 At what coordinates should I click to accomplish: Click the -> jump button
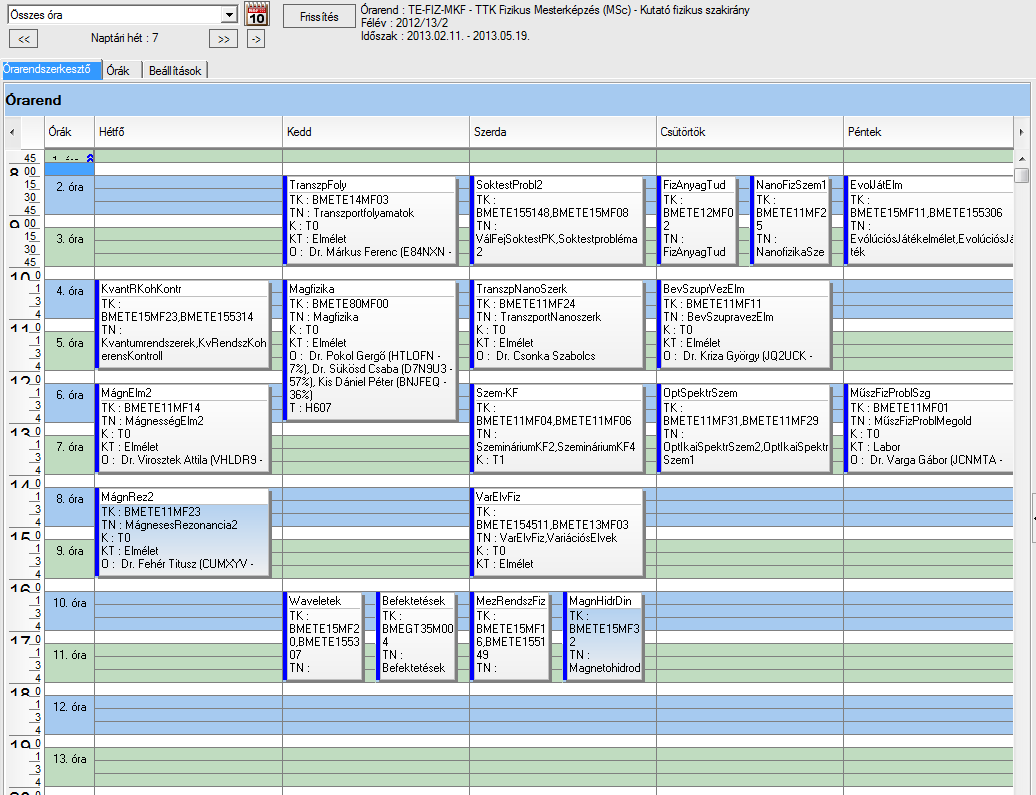[x=256, y=39]
